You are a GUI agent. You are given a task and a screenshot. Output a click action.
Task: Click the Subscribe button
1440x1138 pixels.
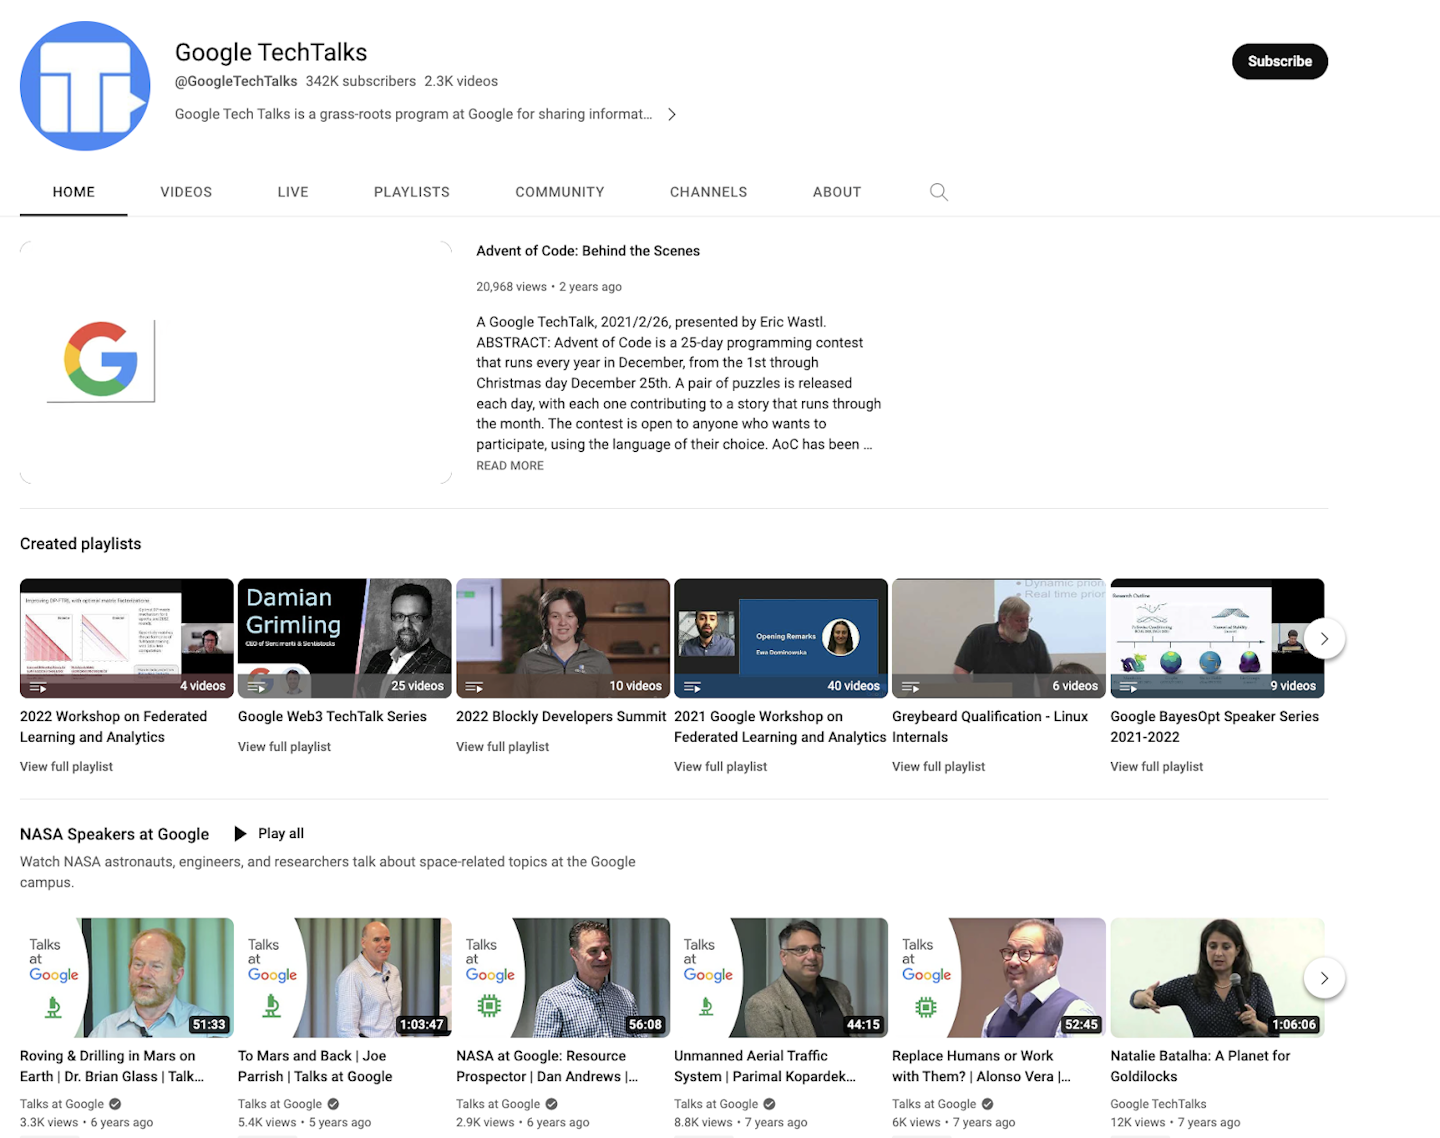[x=1279, y=61]
